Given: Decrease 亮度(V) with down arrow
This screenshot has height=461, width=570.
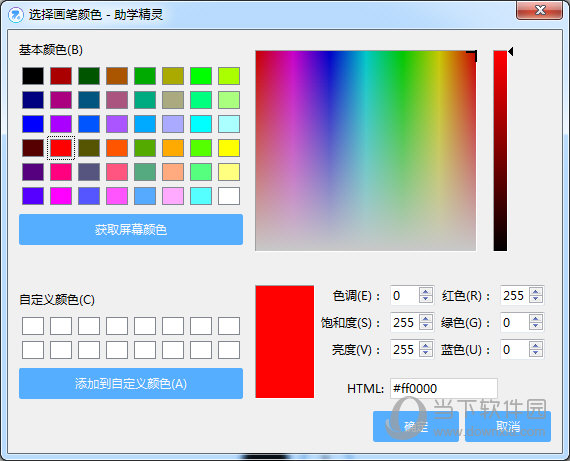Looking at the screenshot, I should tap(426, 353).
